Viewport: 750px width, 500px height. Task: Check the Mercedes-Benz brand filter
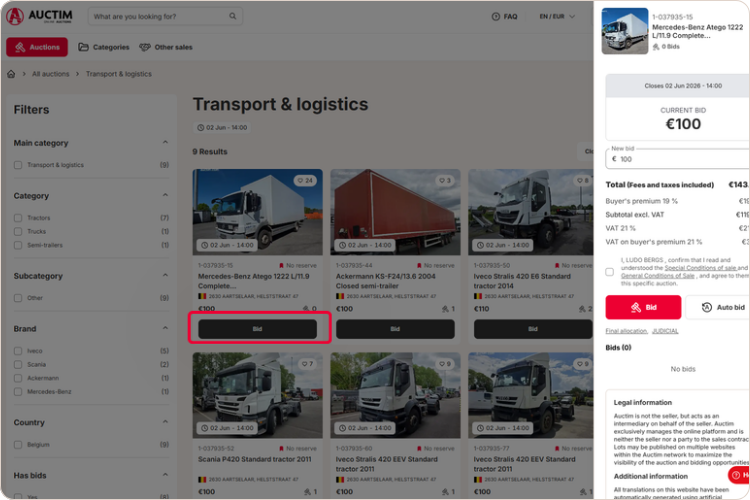18,391
